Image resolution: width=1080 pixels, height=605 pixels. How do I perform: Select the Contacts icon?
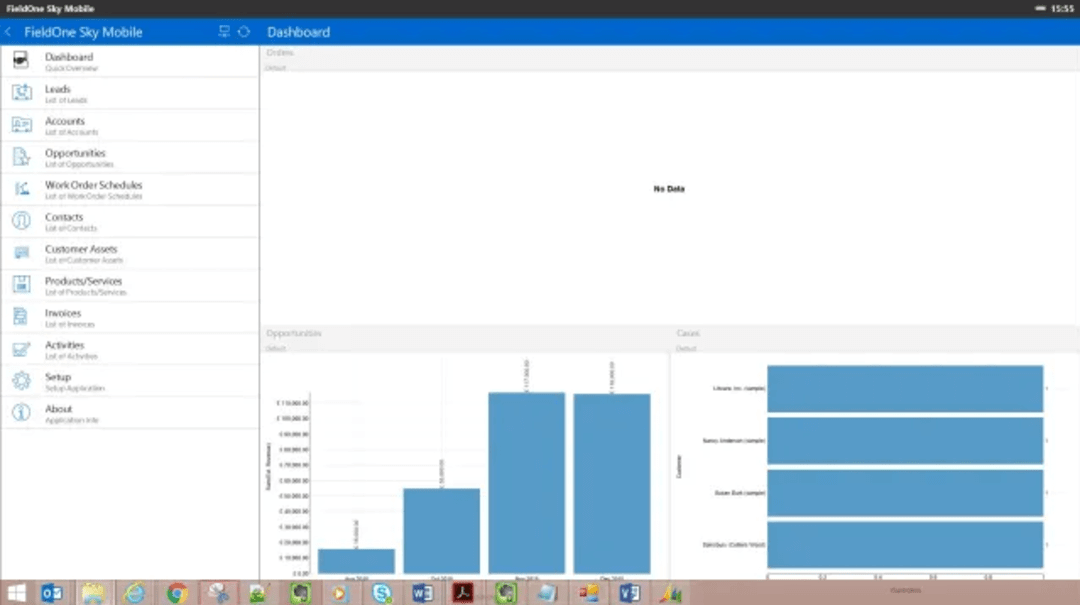(22, 221)
